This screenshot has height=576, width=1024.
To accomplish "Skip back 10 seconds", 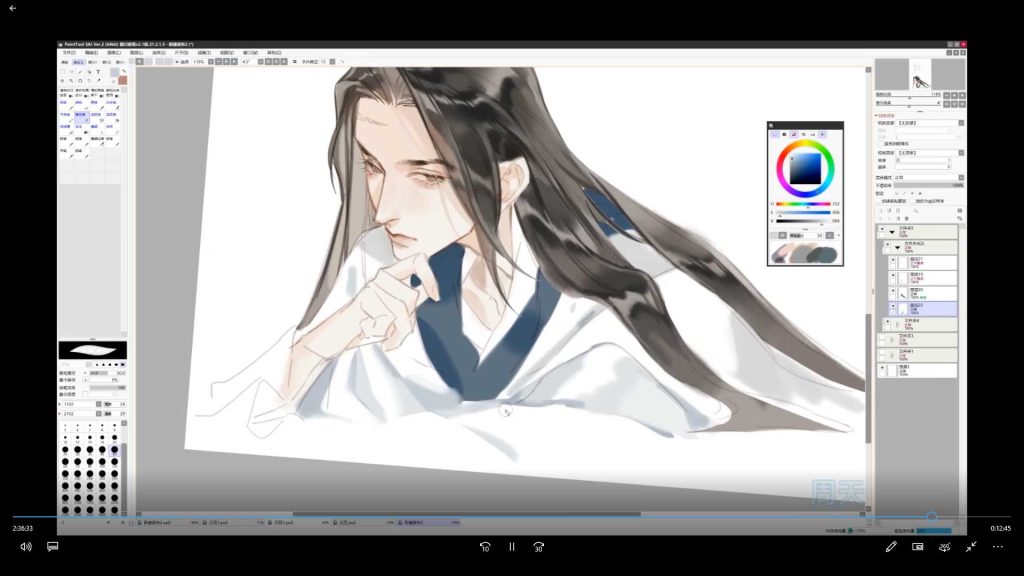I will 485,547.
